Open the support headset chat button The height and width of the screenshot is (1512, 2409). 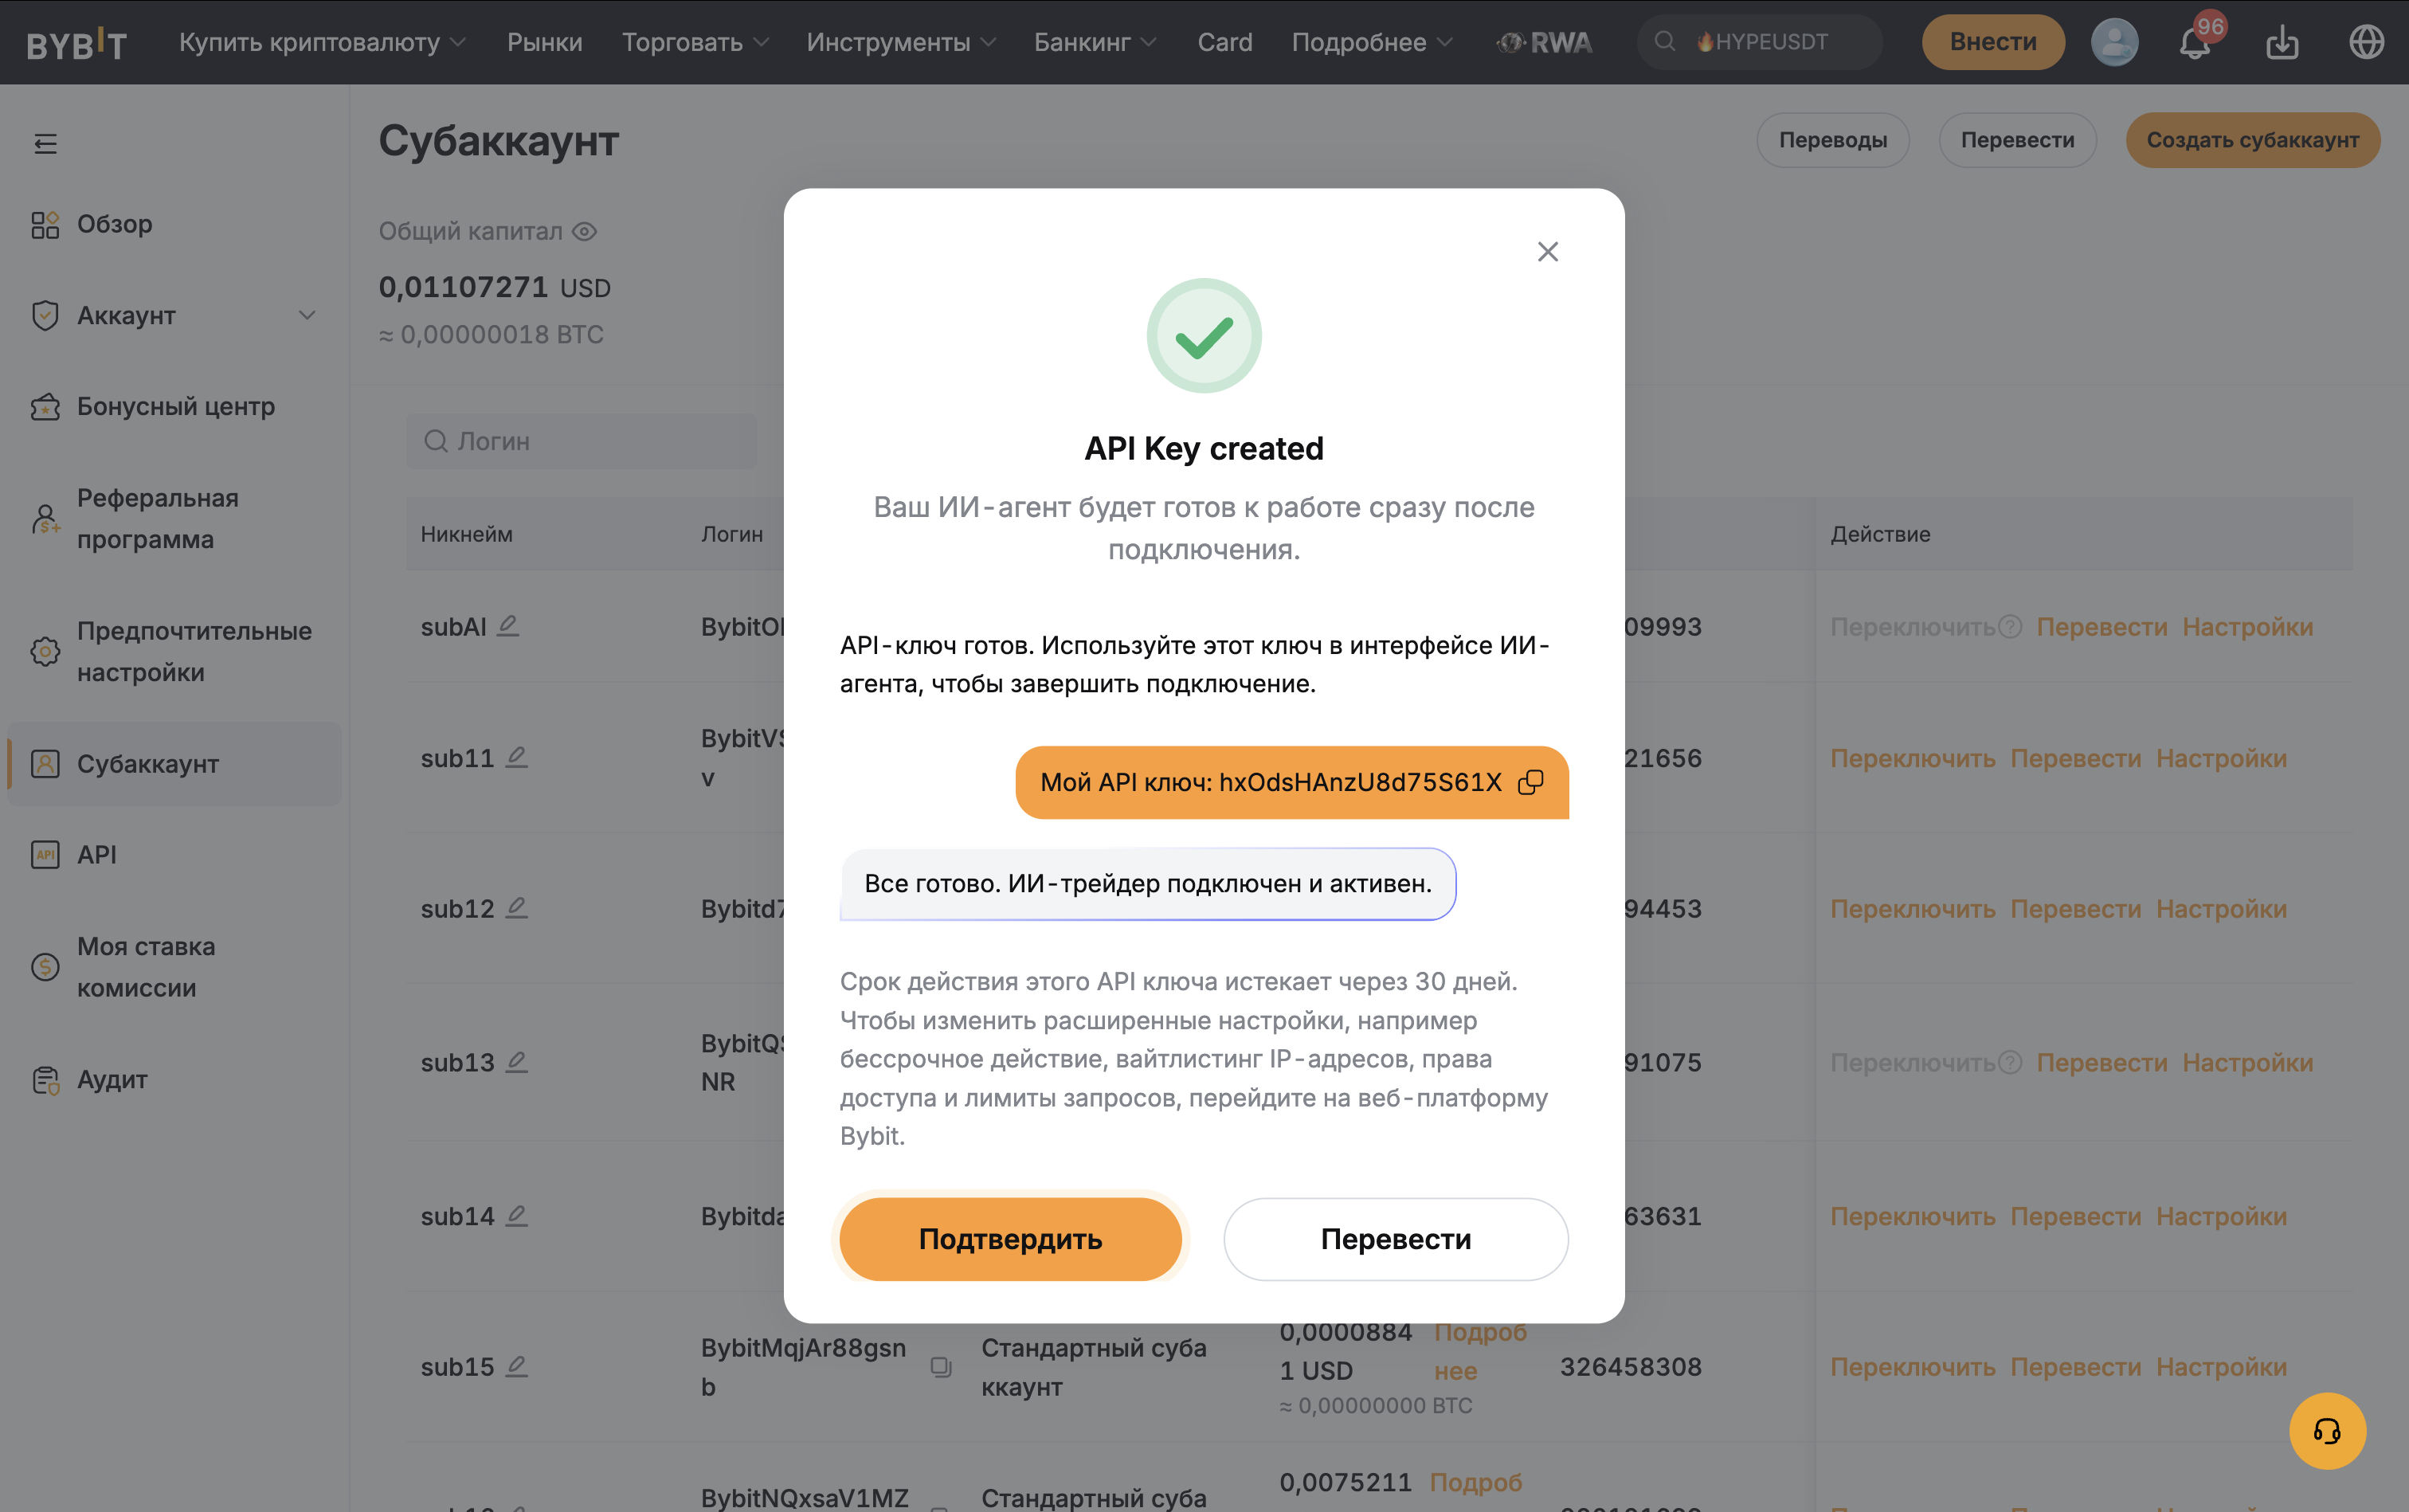click(x=2327, y=1431)
